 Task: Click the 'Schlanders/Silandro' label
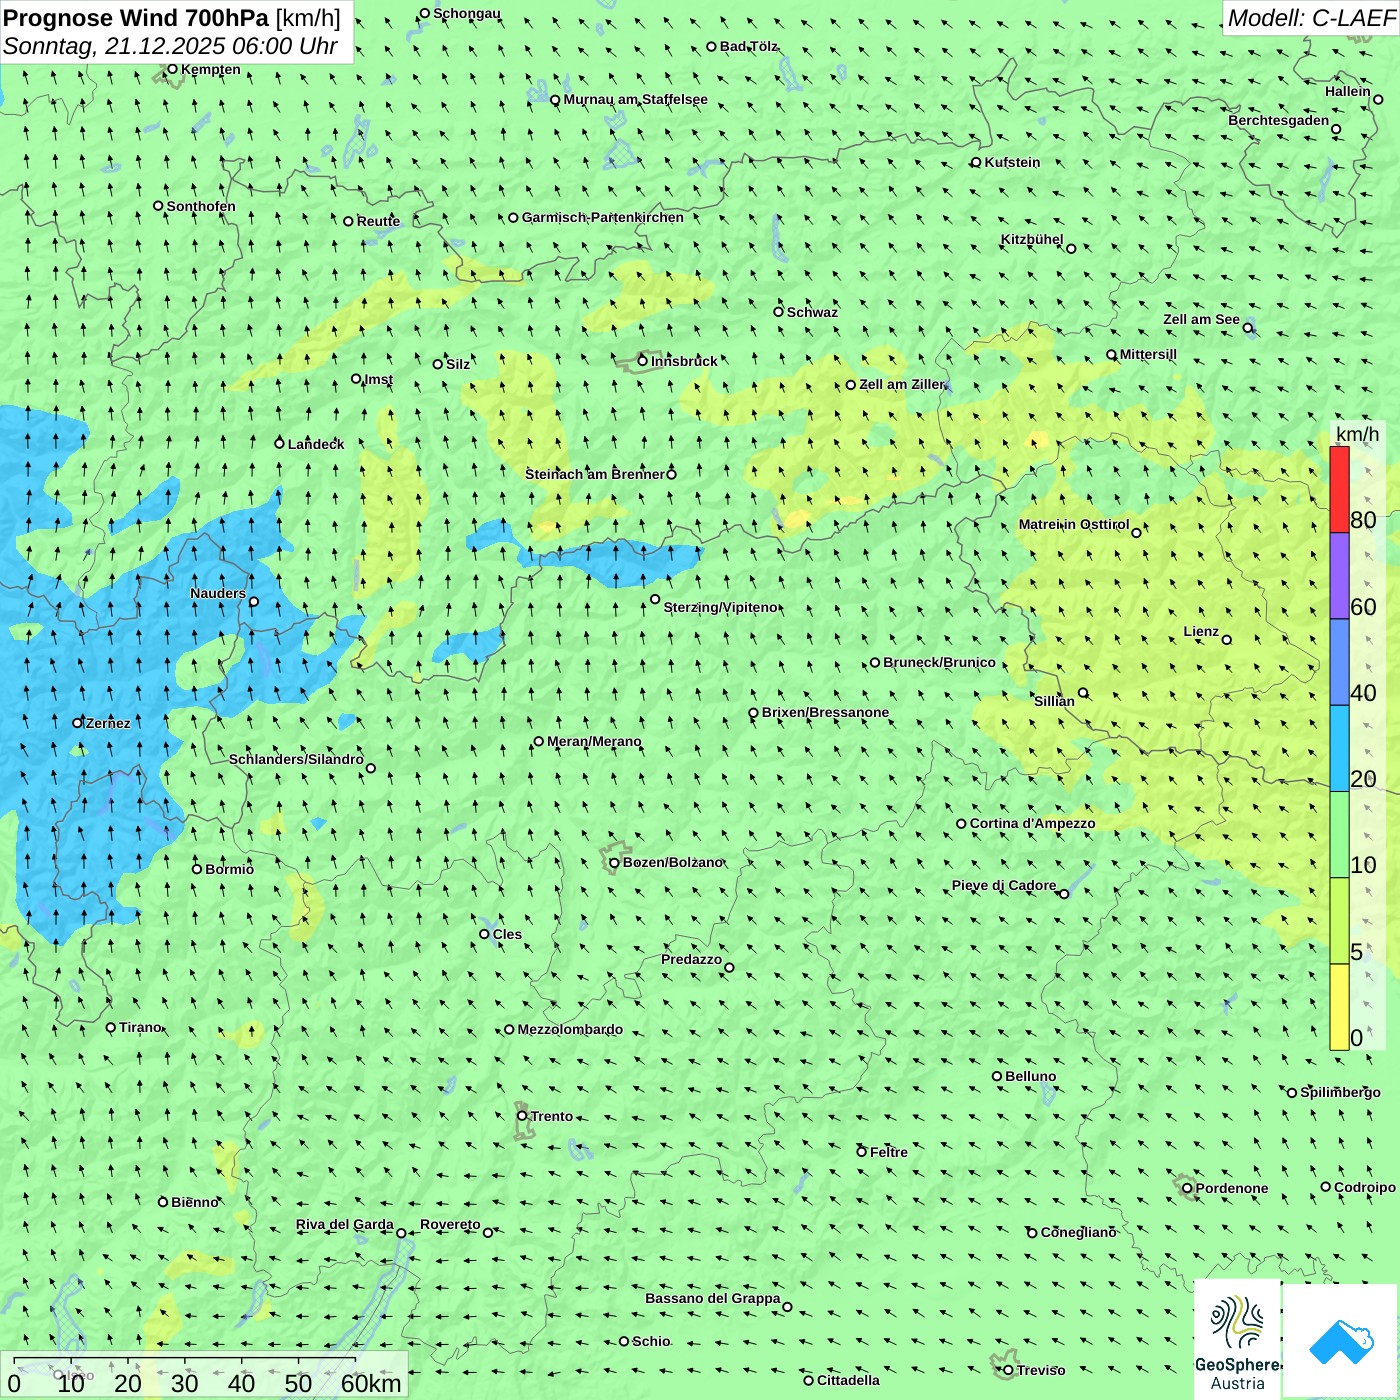[x=296, y=759]
